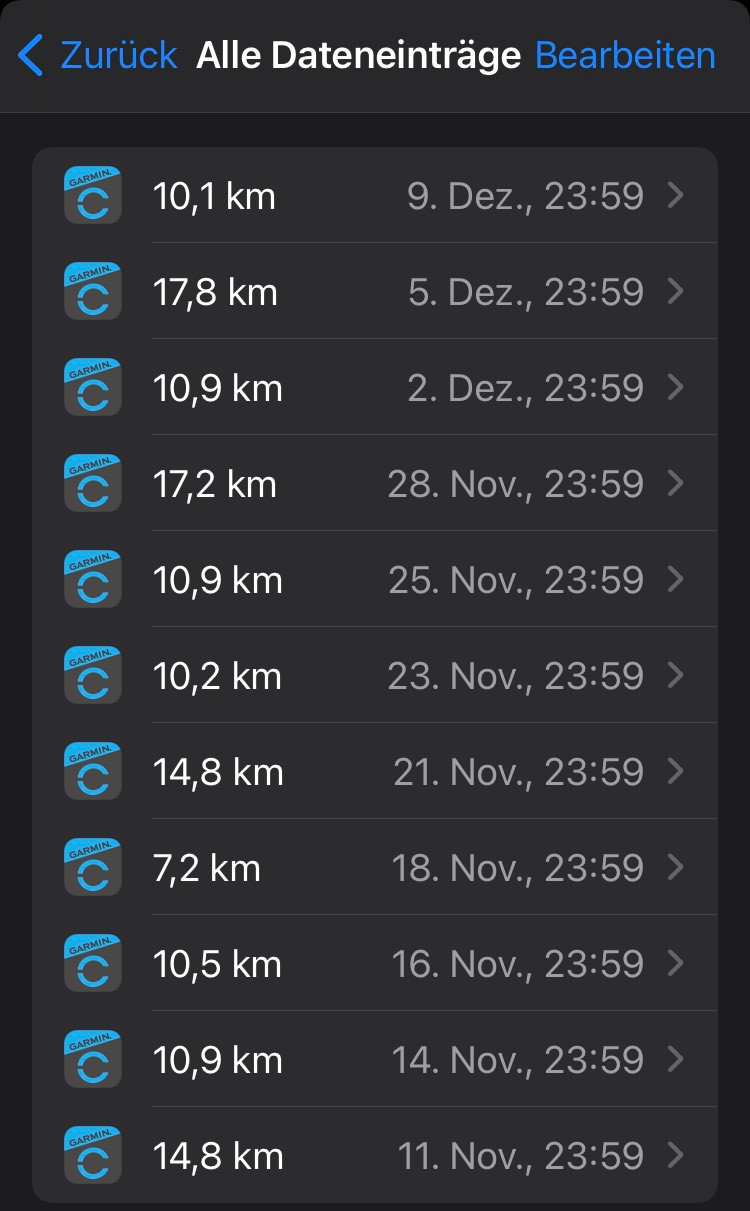
Task: Tap the 14,8 km value of 21. Nov.
Action: point(218,772)
